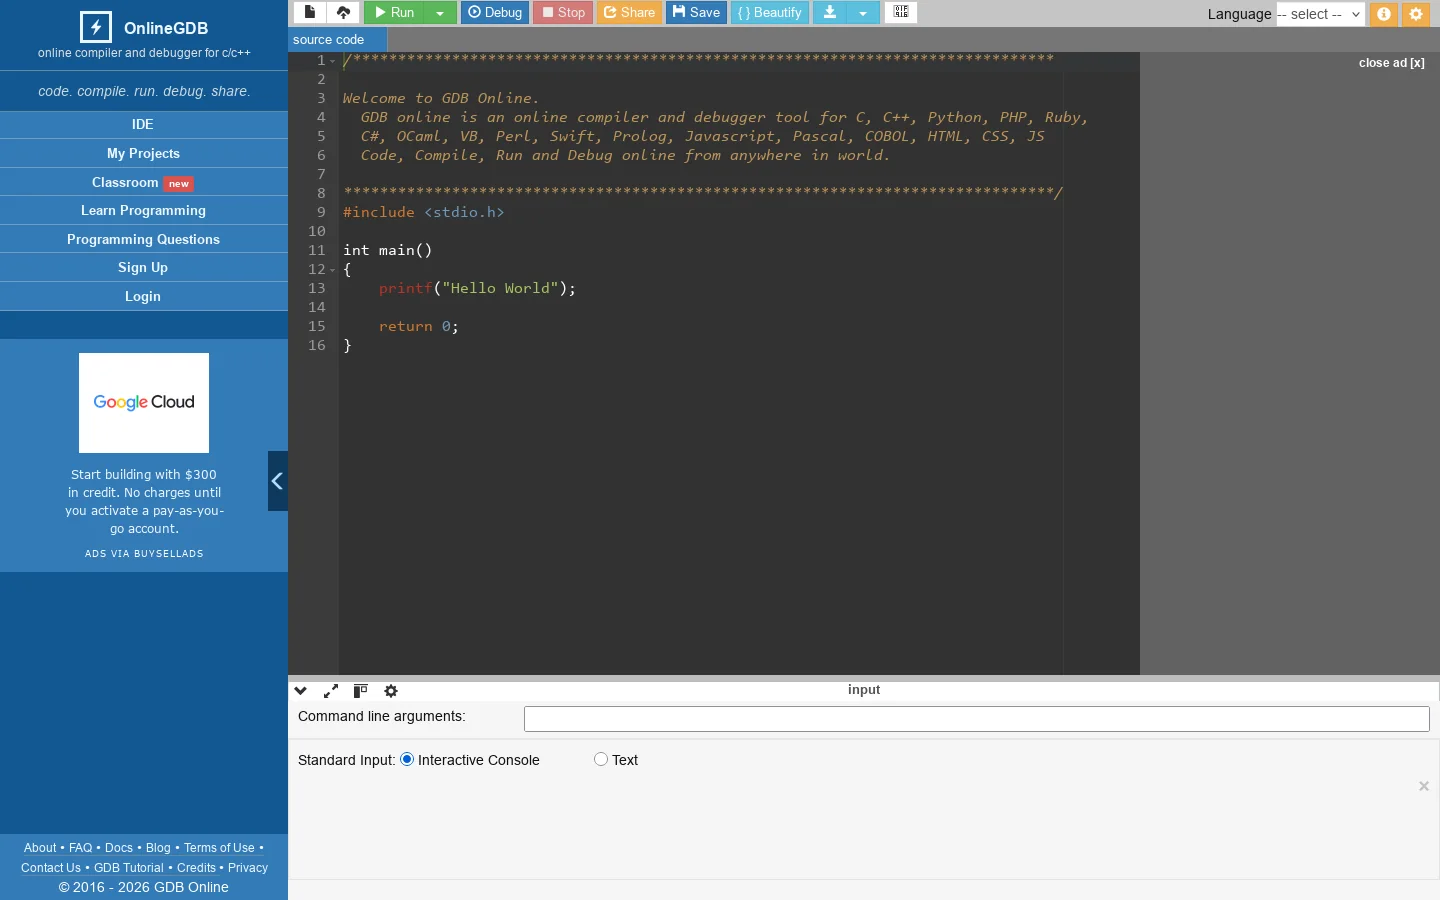This screenshot has width=1440, height=900.
Task: Select the Interactive Console radio button
Action: [x=407, y=759]
